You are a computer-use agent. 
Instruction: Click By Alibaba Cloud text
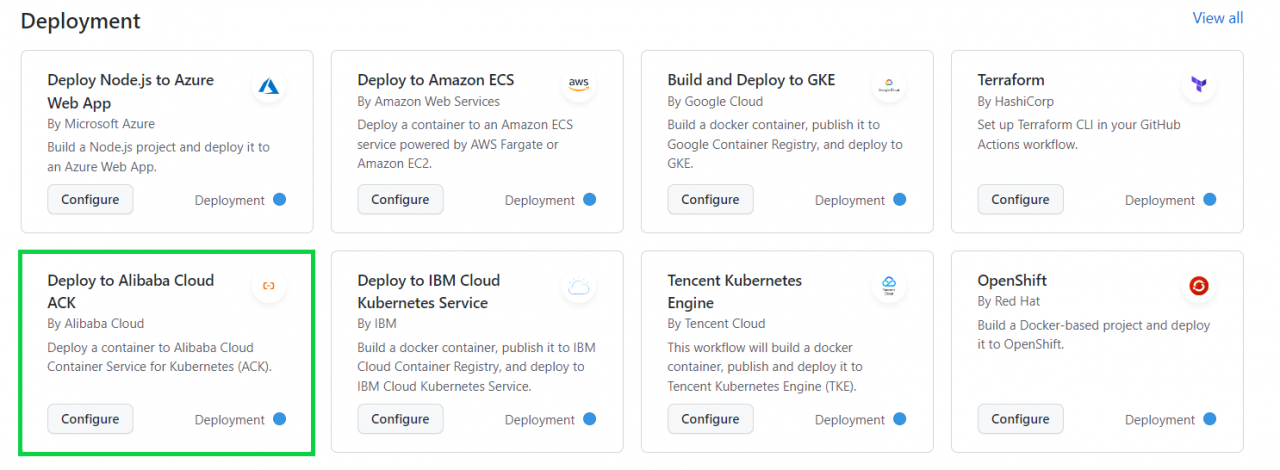(x=96, y=323)
